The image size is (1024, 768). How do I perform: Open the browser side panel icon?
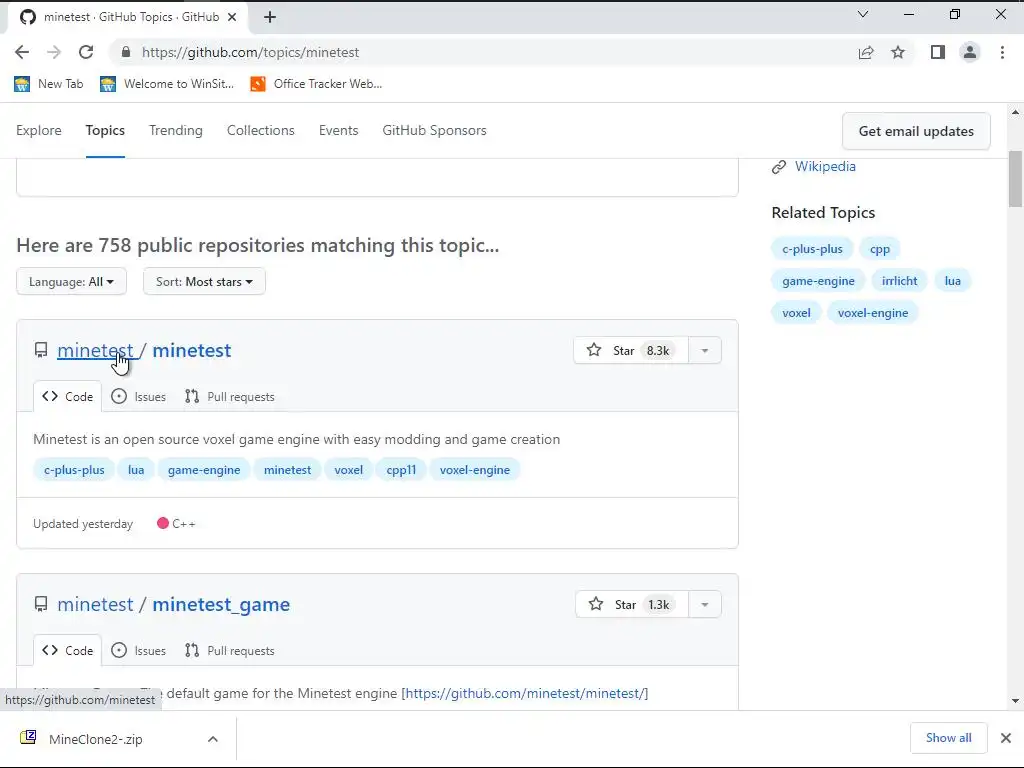[938, 52]
